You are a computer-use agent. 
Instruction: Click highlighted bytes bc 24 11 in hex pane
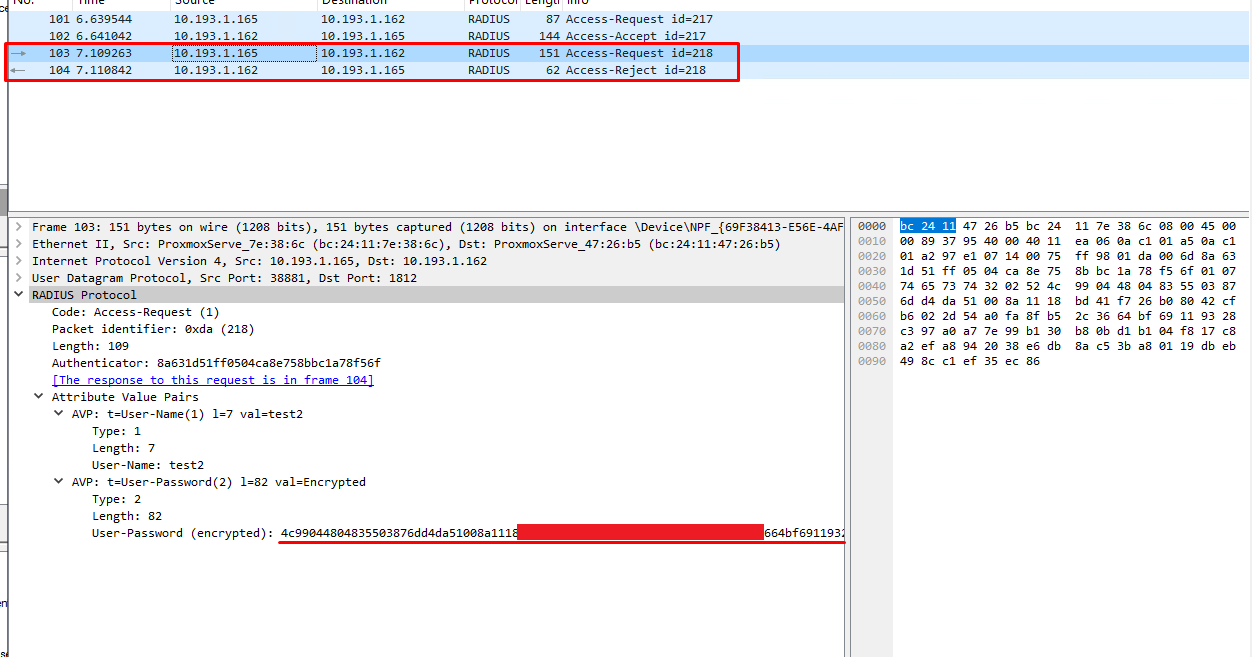point(927,226)
